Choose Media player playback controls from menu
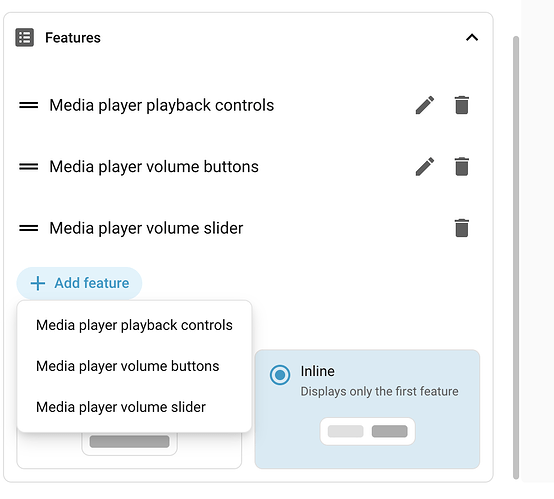Image resolution: width=554 pixels, height=499 pixels. (x=134, y=325)
